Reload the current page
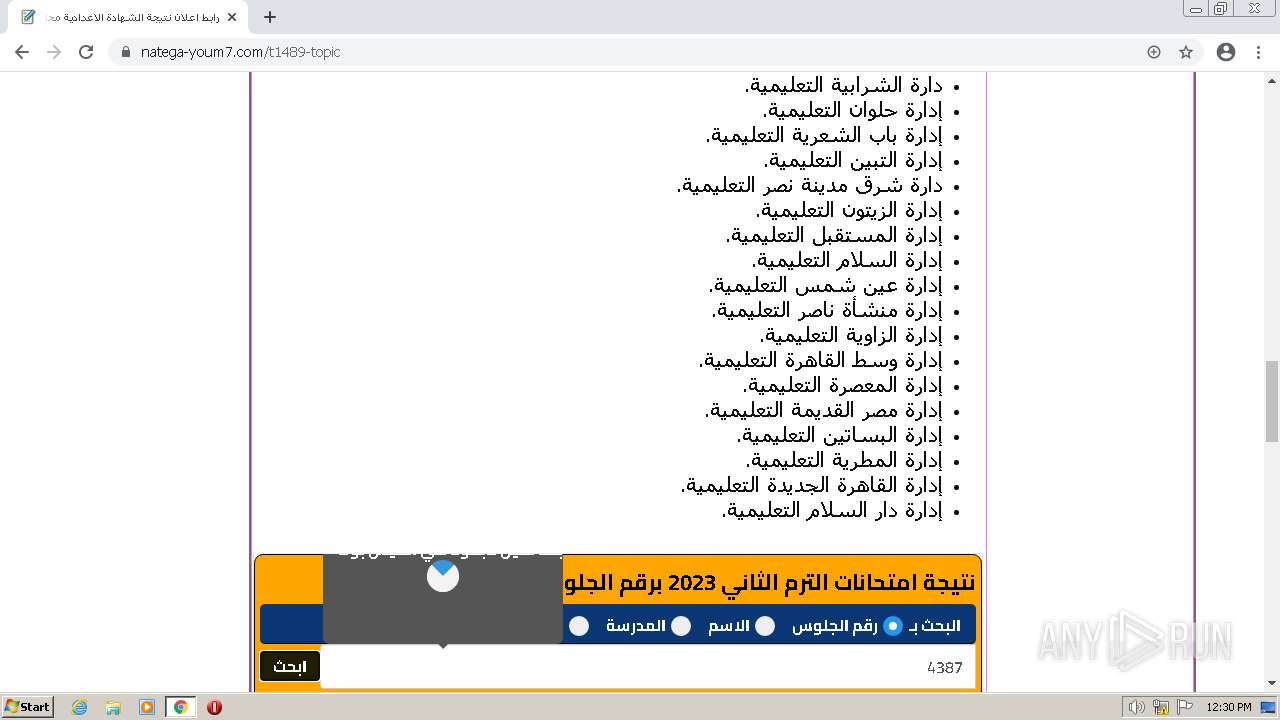The height and width of the screenshot is (720, 1280). (86, 52)
